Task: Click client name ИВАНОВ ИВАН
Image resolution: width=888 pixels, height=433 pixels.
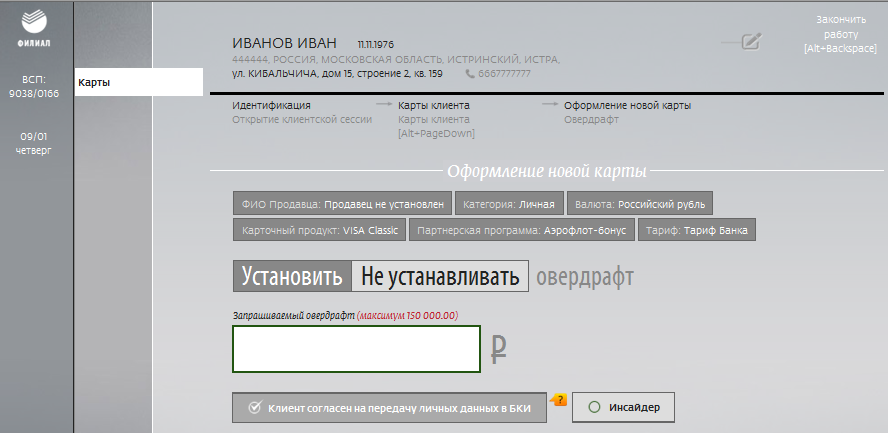Action: 284,43
